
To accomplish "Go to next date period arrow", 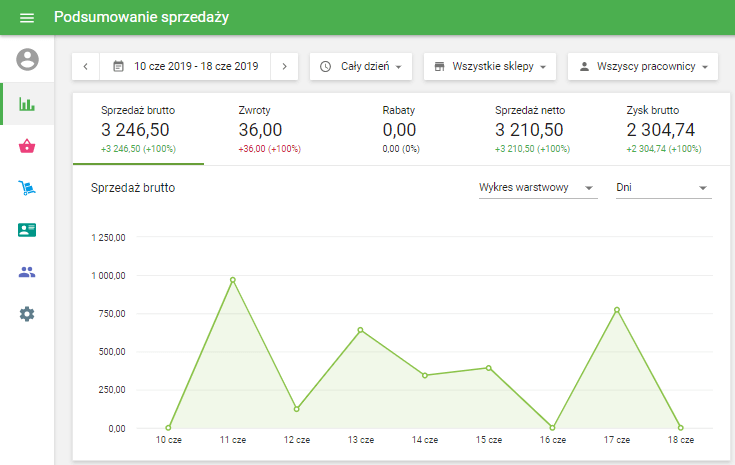I will point(284,66).
